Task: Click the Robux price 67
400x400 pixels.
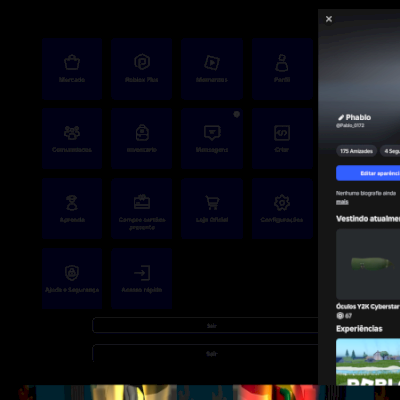Action: pyautogui.click(x=348, y=315)
